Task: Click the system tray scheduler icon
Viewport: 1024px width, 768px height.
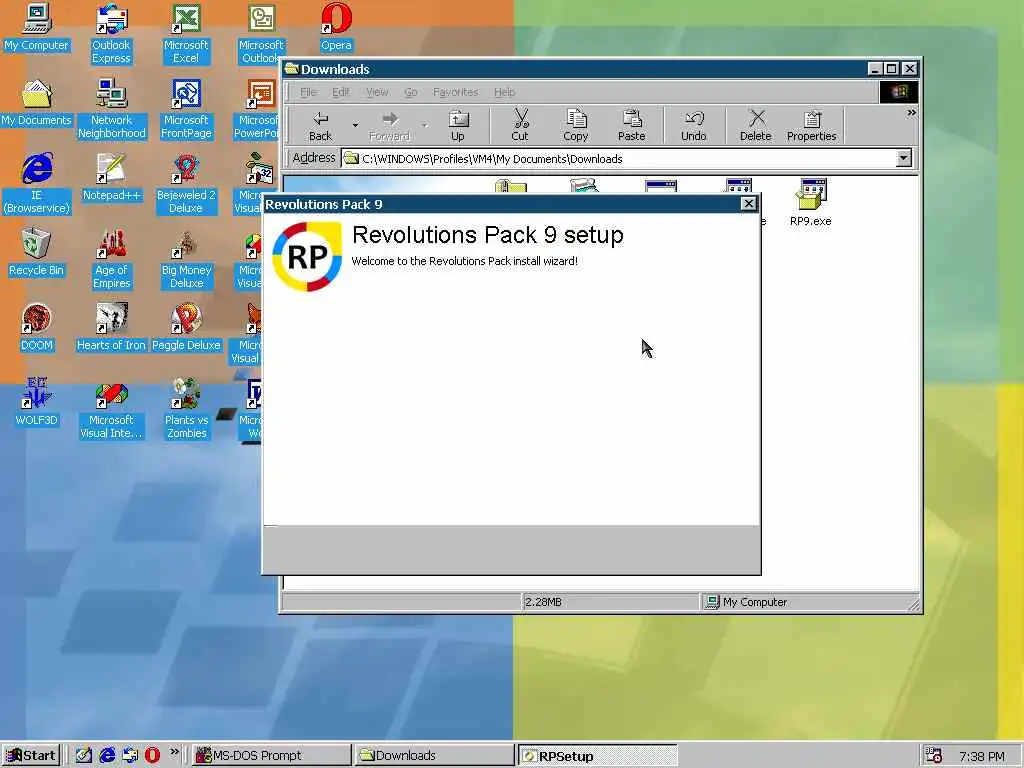Action: (934, 756)
